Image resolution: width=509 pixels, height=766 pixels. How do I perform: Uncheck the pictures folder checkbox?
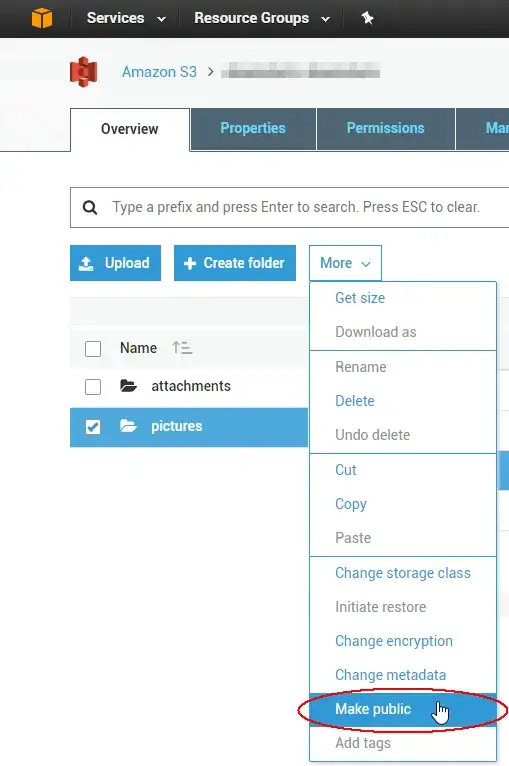(93, 427)
